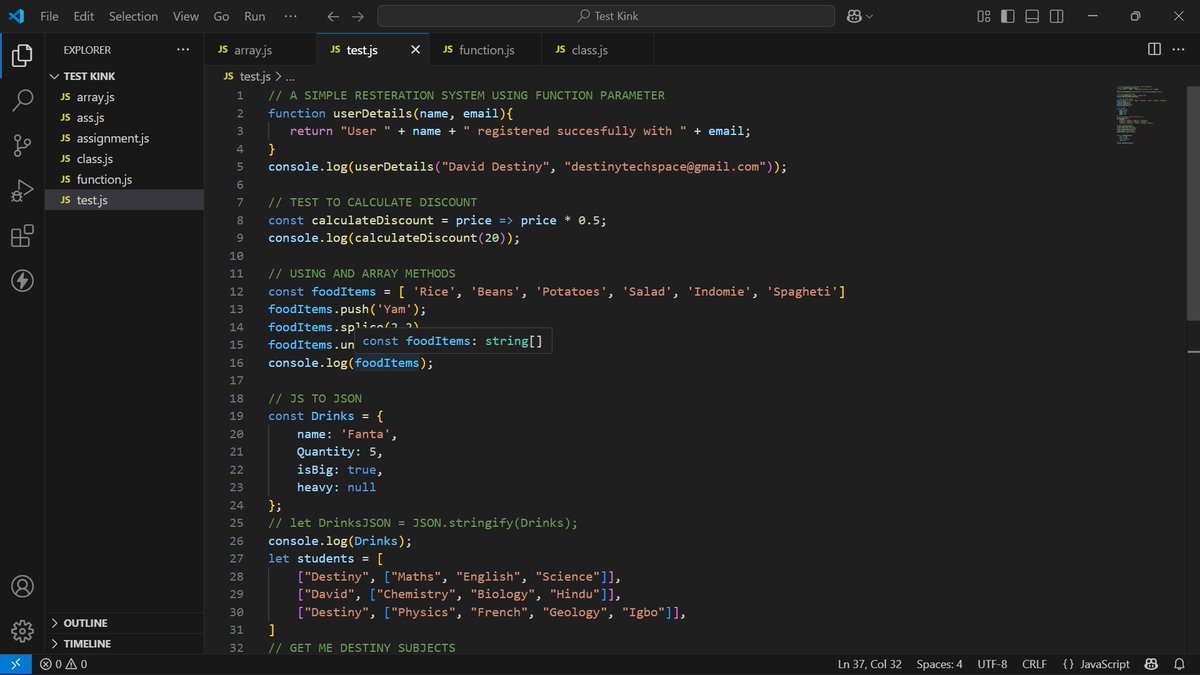Image resolution: width=1200 pixels, height=675 pixels.
Task: Open the Extensions view
Action: point(22,236)
